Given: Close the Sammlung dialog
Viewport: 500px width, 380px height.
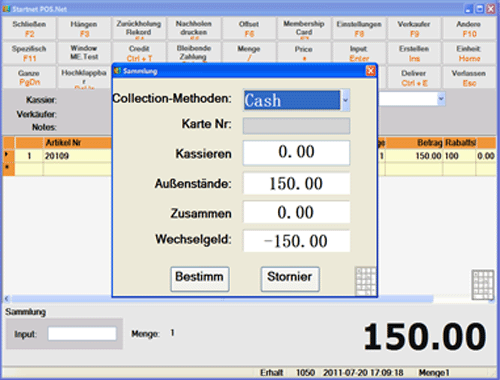Looking at the screenshot, I should [370, 71].
